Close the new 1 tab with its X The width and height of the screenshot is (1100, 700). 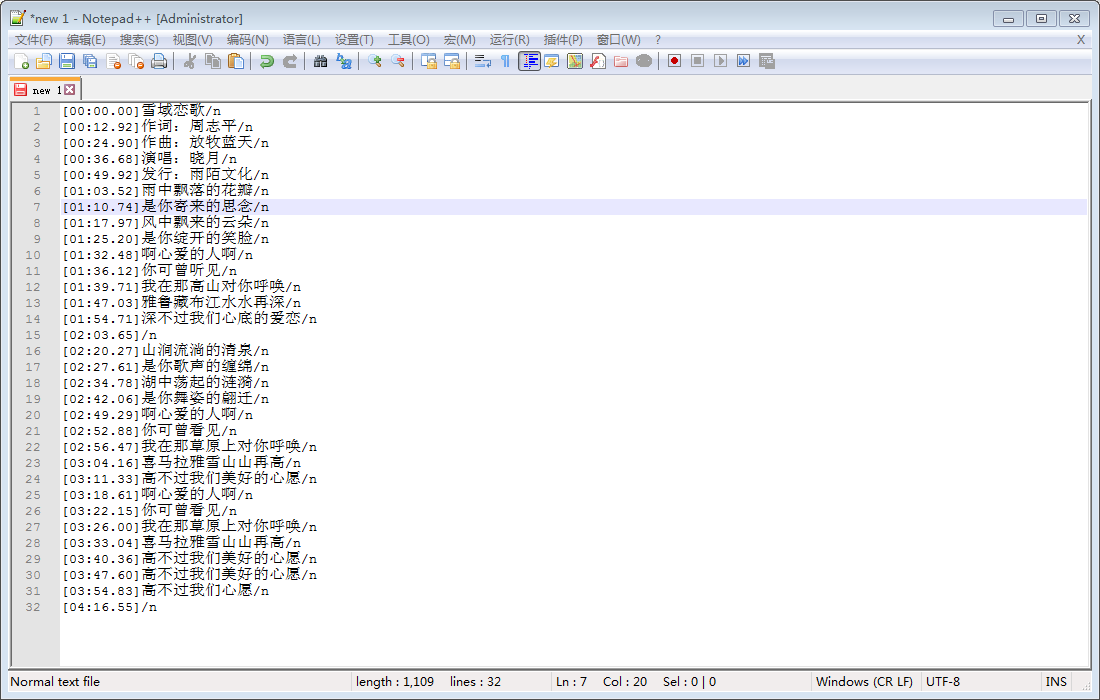[70, 90]
